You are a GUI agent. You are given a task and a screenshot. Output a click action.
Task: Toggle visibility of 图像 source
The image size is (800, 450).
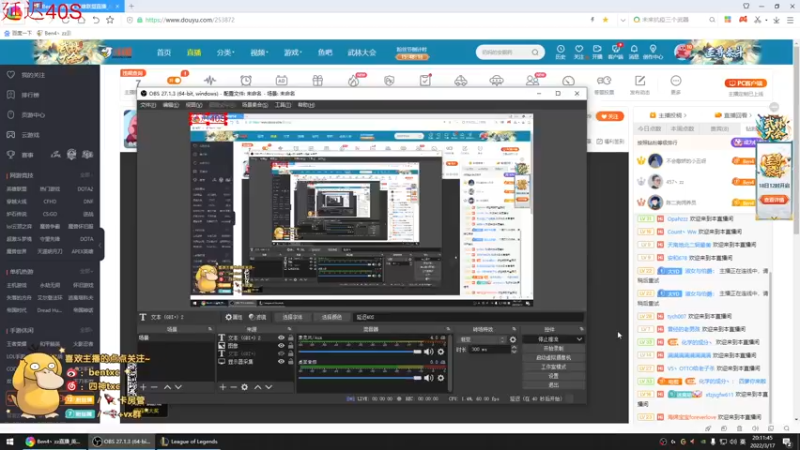coord(281,345)
